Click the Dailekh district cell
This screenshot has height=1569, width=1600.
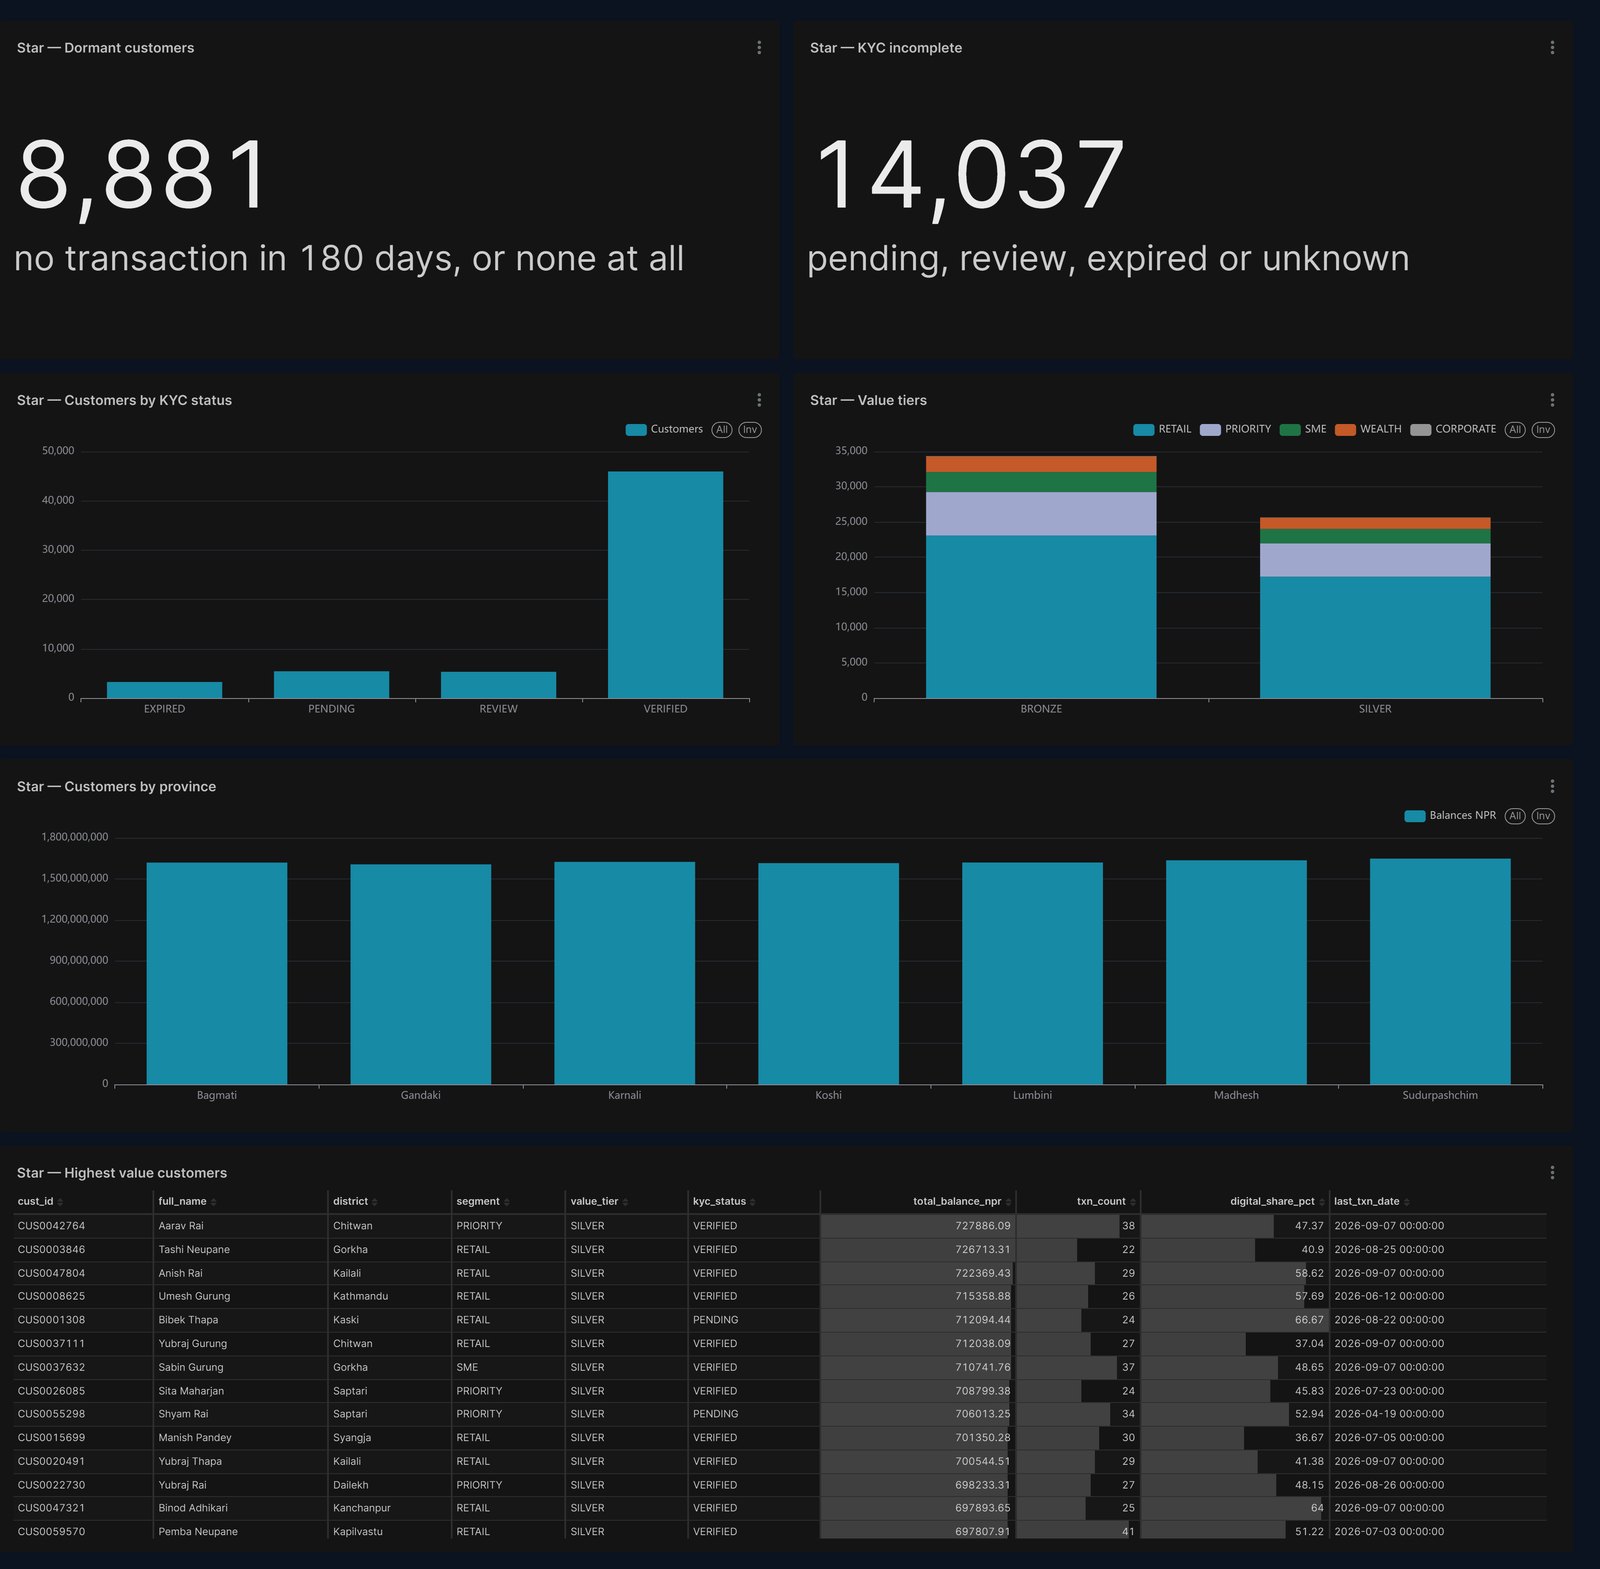coord(351,1485)
